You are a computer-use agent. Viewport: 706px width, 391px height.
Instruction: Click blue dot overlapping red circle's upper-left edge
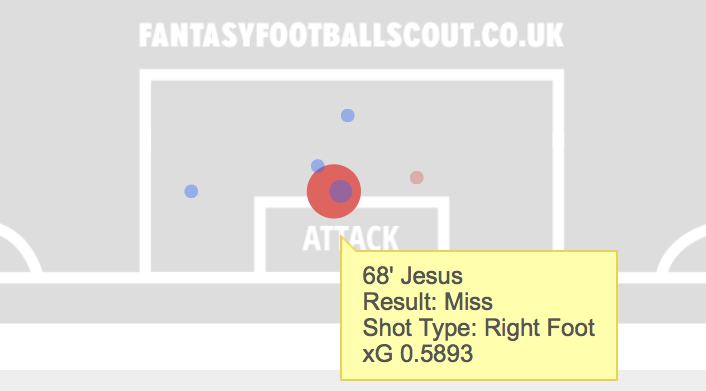[x=317, y=166]
